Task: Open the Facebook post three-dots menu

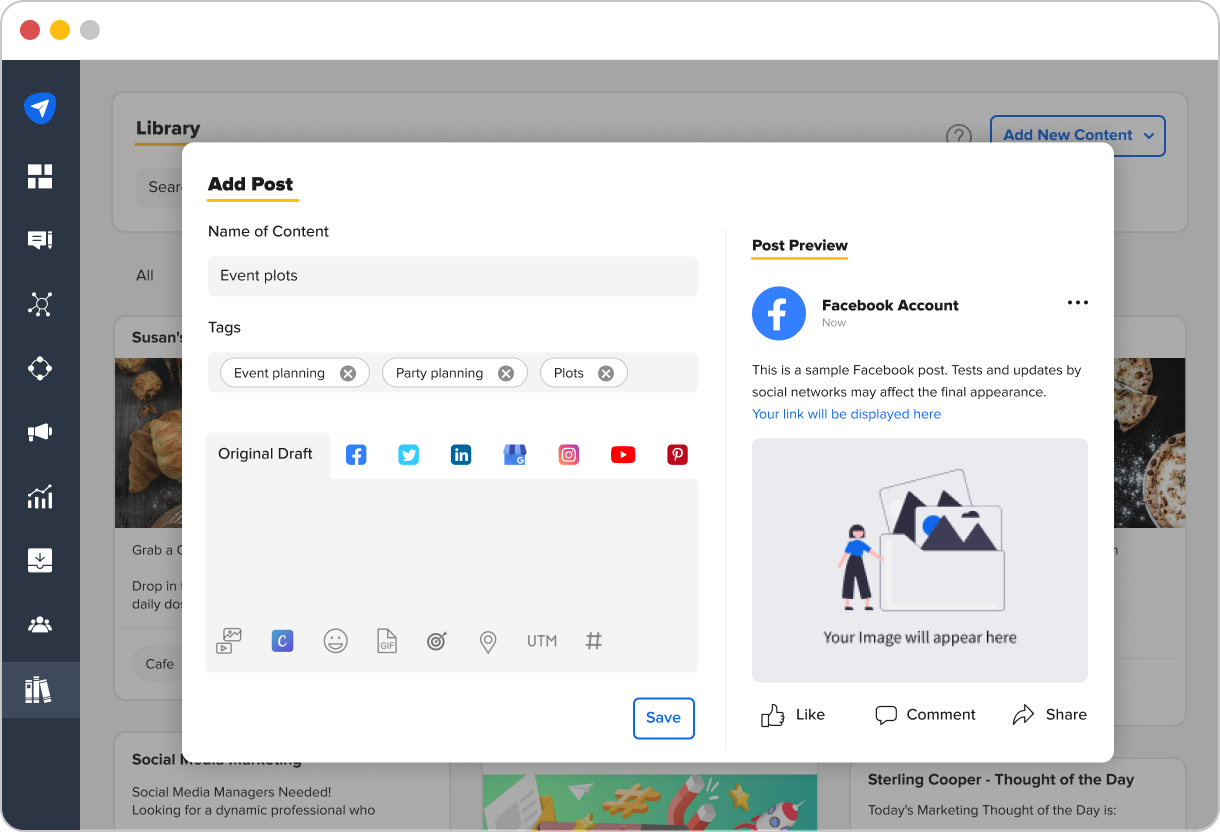Action: [x=1078, y=303]
